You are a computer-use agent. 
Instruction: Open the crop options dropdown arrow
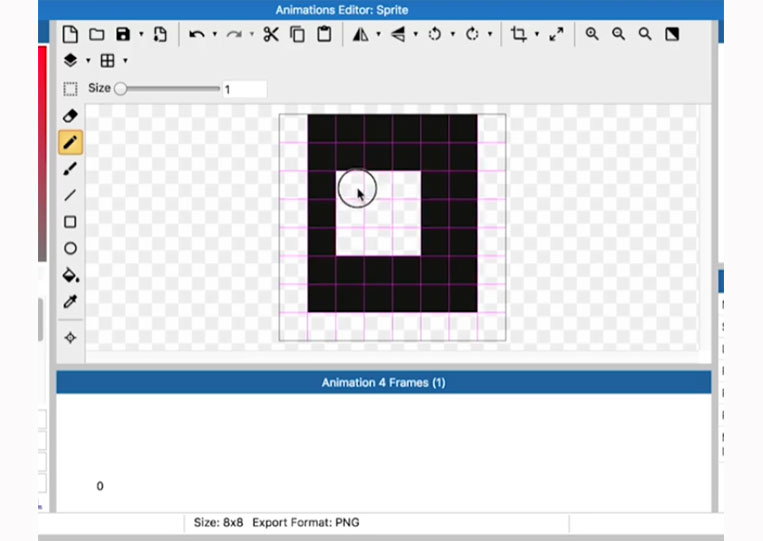click(537, 34)
